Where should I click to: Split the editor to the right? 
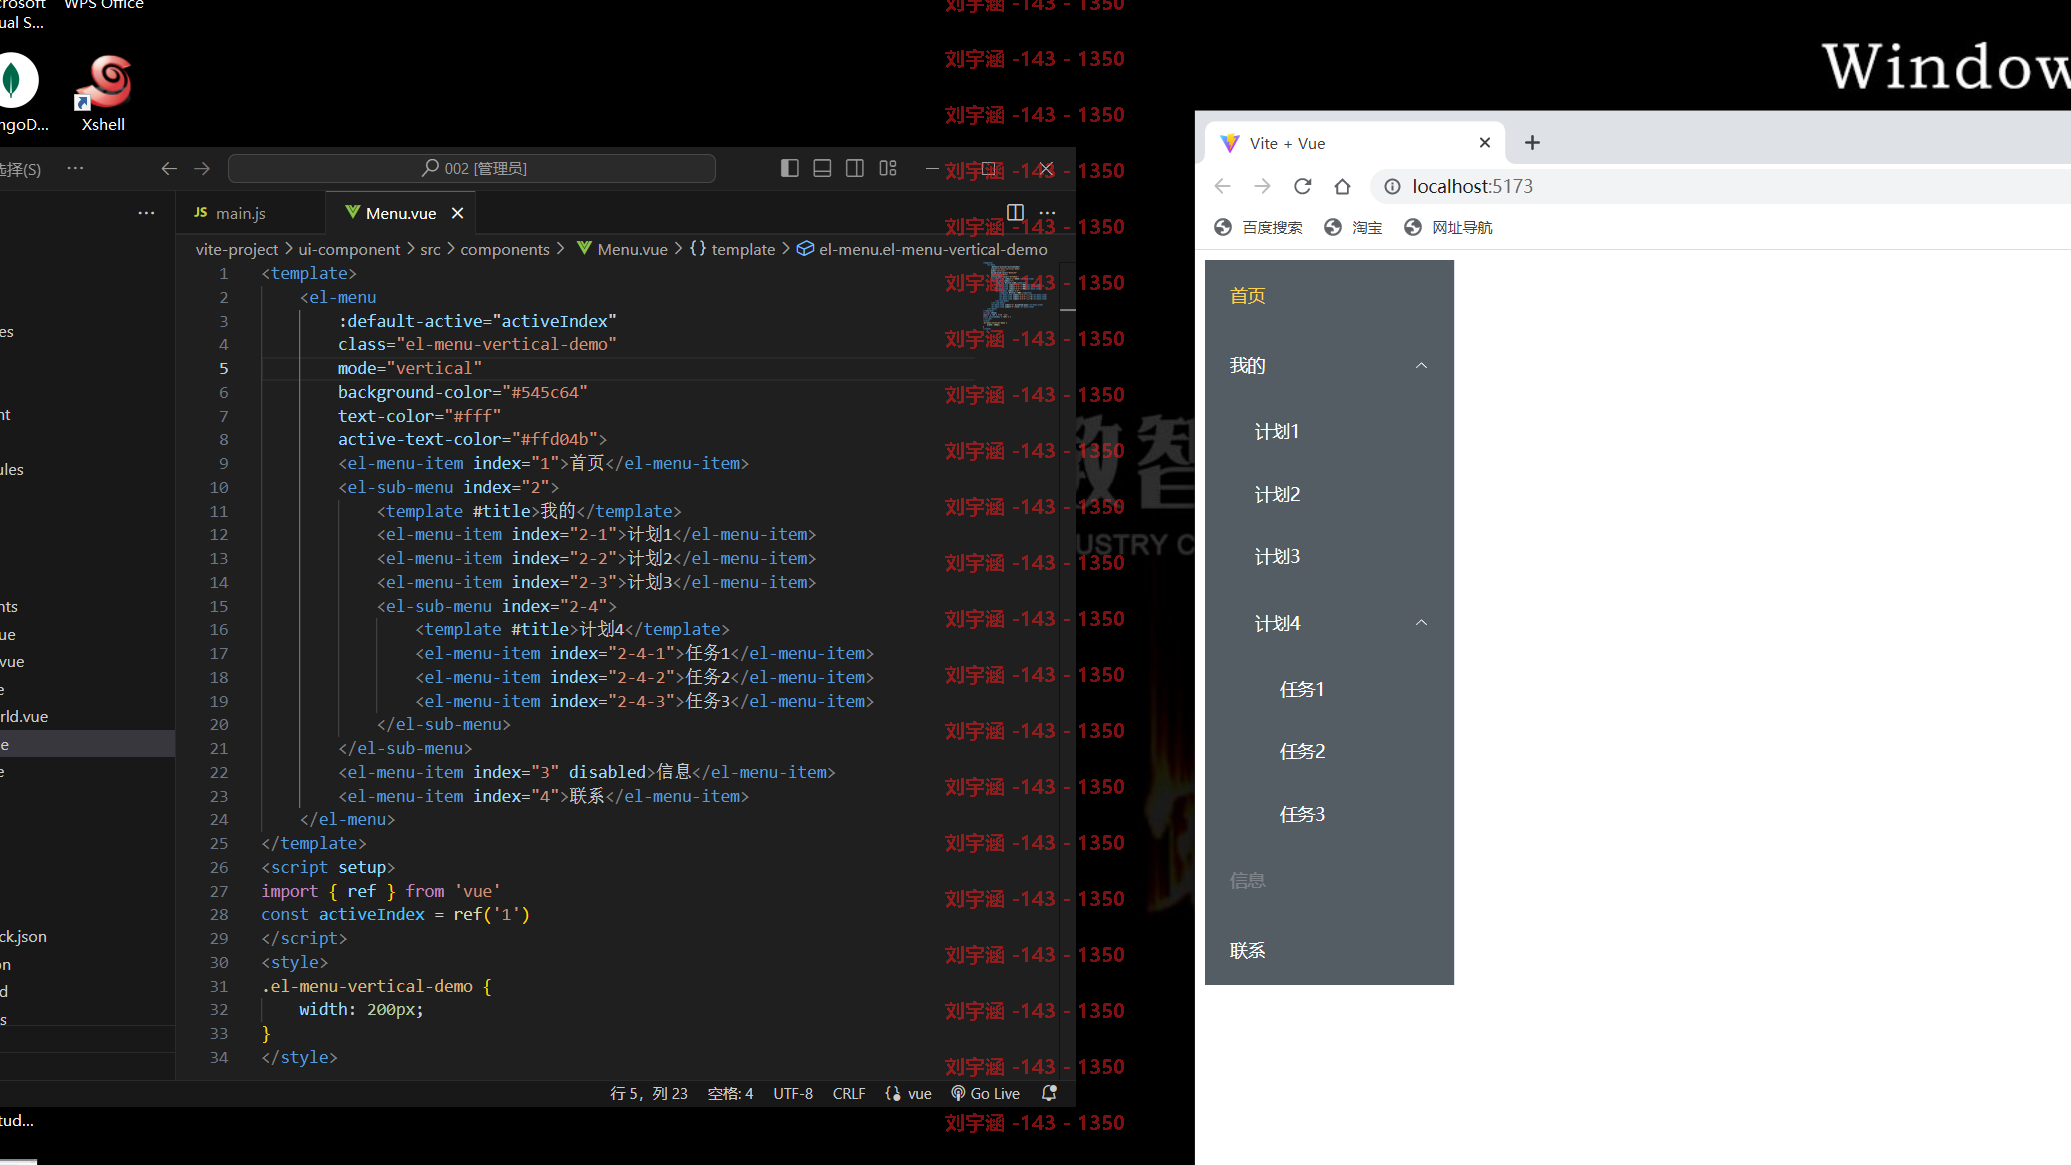tap(1015, 212)
